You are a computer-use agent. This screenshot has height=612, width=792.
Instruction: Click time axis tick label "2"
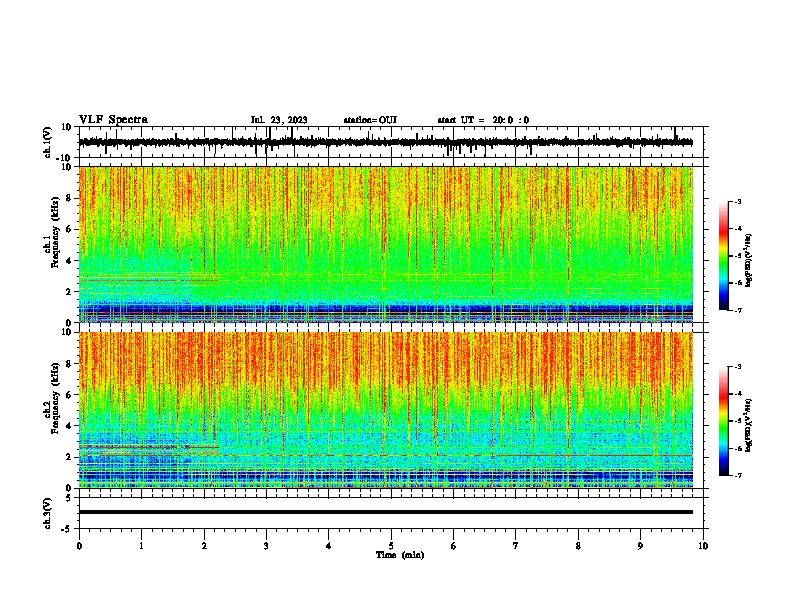click(204, 546)
